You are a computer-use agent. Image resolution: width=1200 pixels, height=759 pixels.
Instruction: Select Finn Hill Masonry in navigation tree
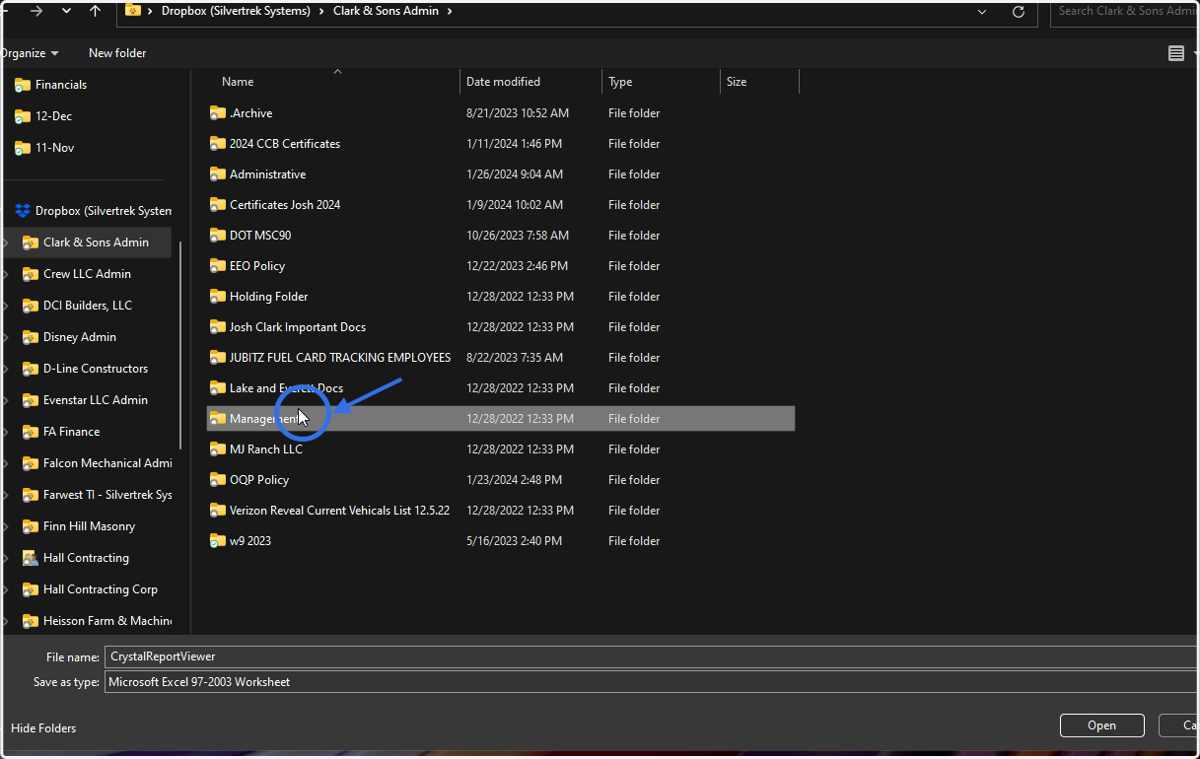pyautogui.click(x=89, y=526)
